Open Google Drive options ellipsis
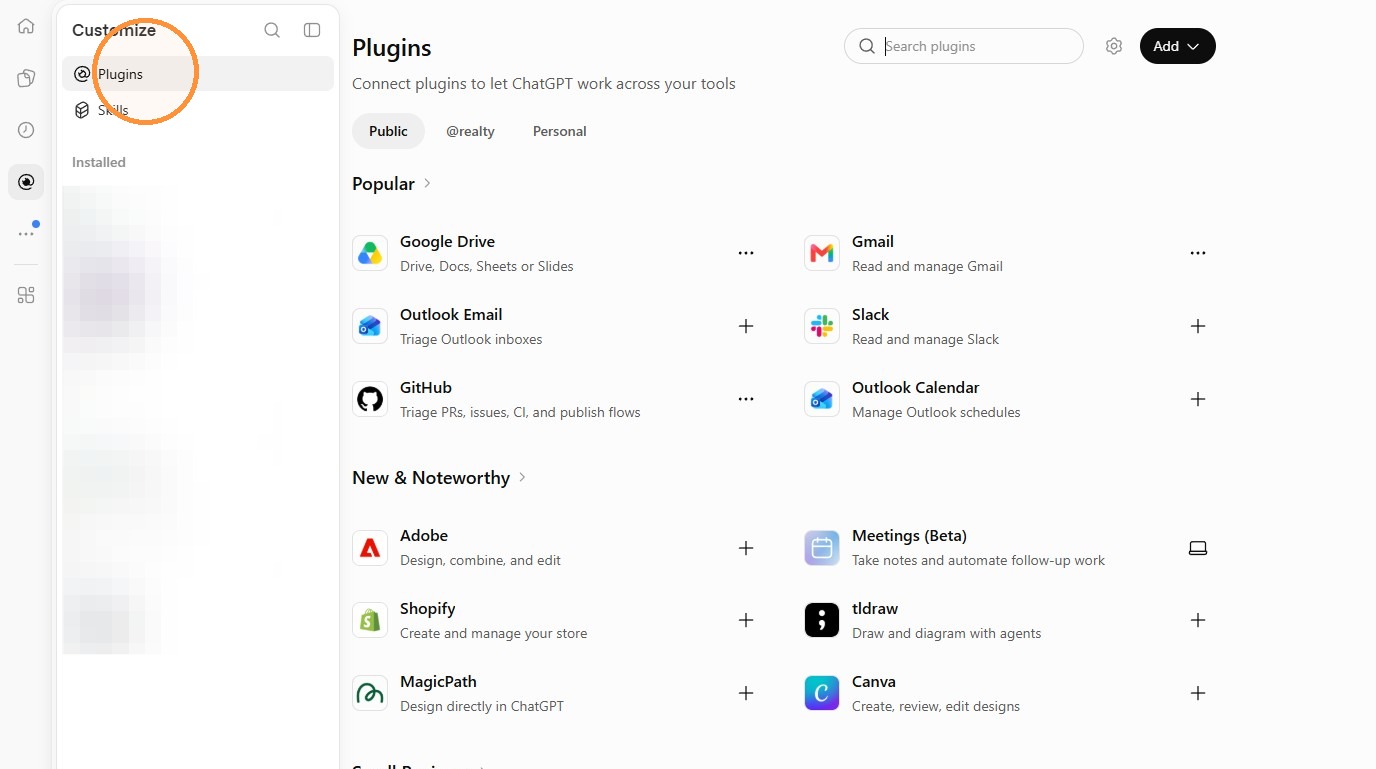The width and height of the screenshot is (1376, 769). tap(746, 253)
